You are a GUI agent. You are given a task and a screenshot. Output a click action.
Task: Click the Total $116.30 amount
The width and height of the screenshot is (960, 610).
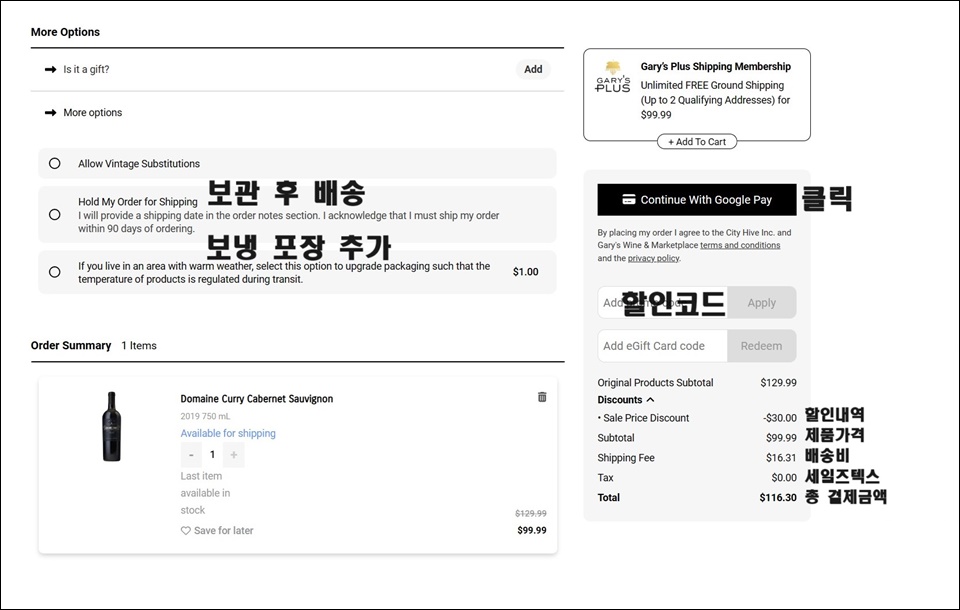tap(778, 497)
